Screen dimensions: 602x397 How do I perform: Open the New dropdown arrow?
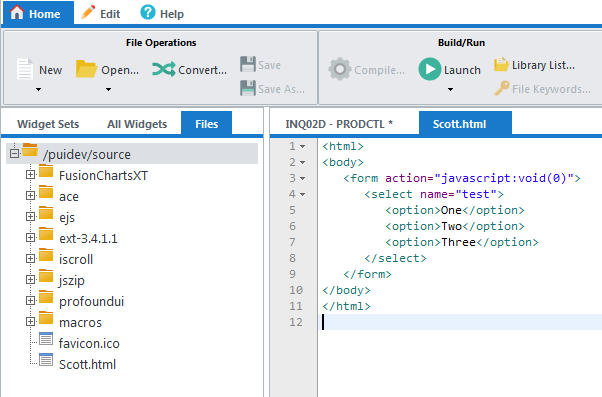(38, 89)
